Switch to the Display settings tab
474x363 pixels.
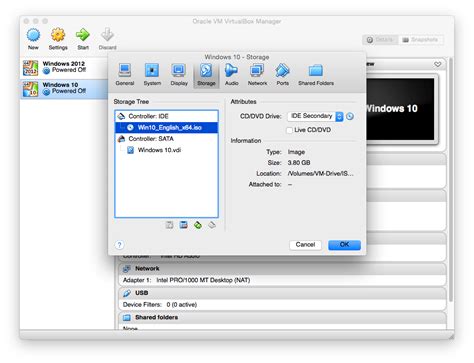pyautogui.click(x=179, y=75)
